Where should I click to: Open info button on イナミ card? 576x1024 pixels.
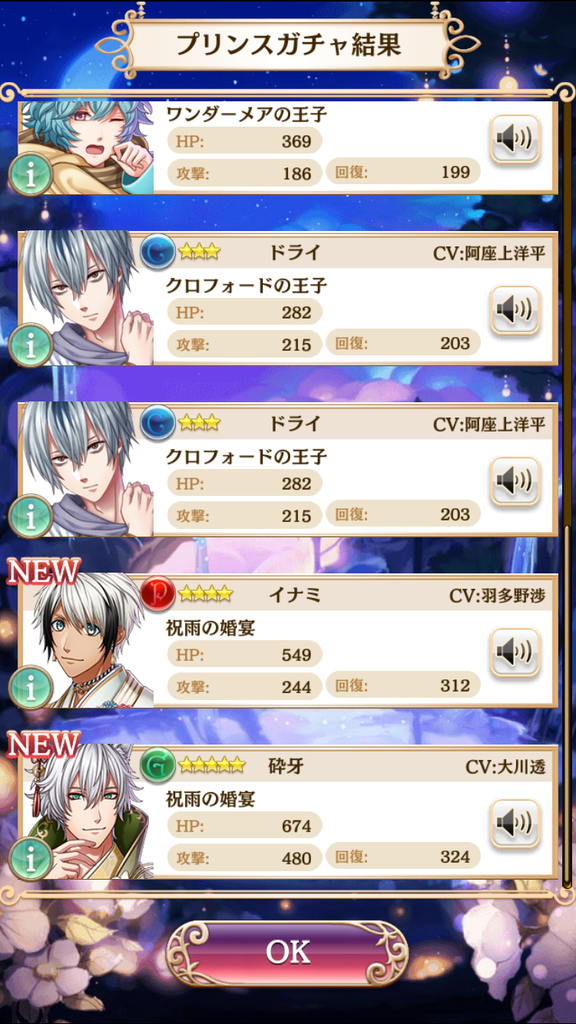click(30, 688)
